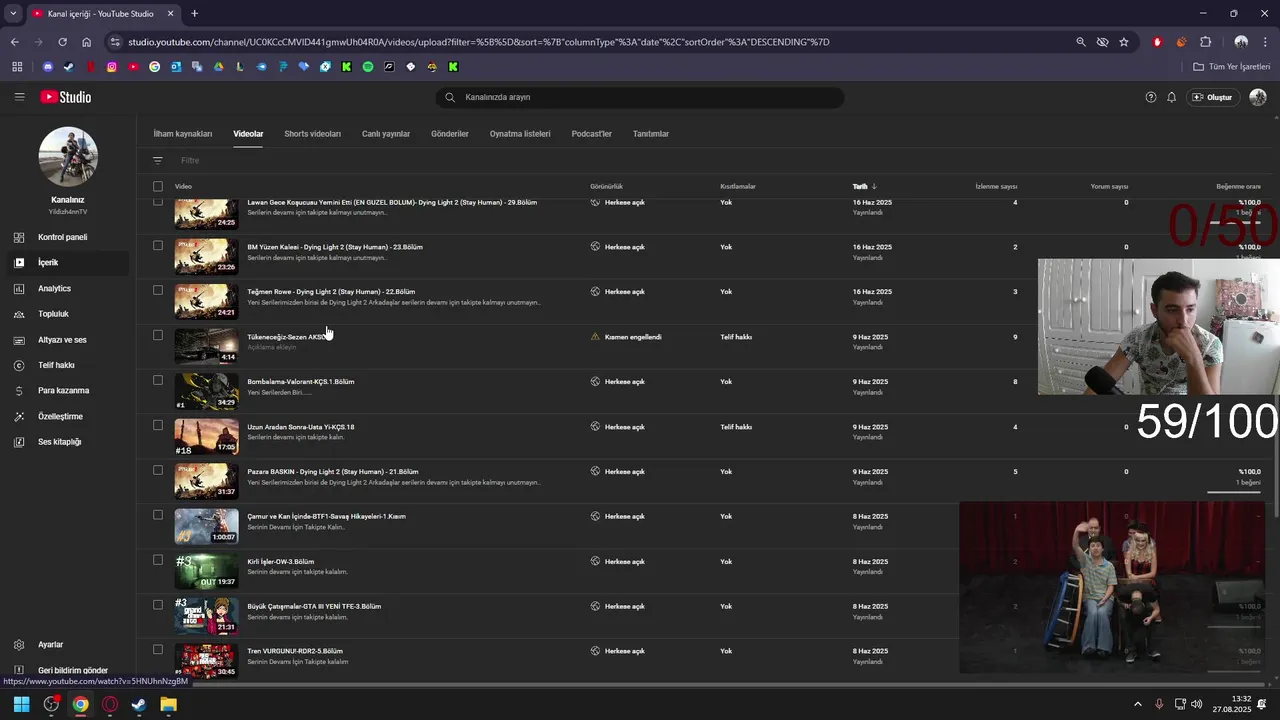This screenshot has width=1280, height=720.
Task: Open the Tren VURGUNU!-RDR2-5.Bölüm title link
Action: (x=295, y=651)
